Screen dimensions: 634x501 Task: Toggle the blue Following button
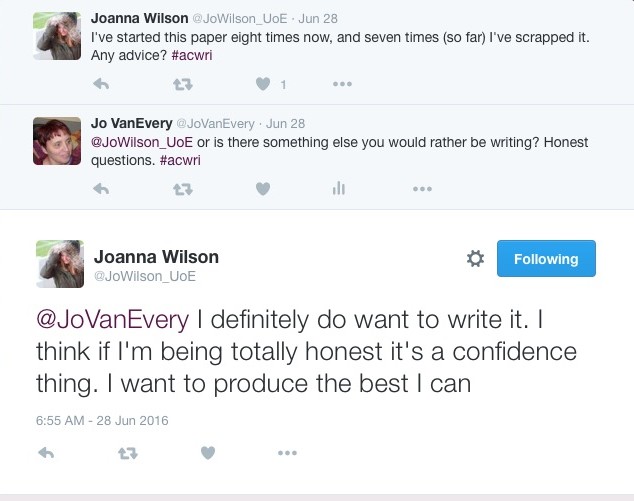(x=546, y=259)
